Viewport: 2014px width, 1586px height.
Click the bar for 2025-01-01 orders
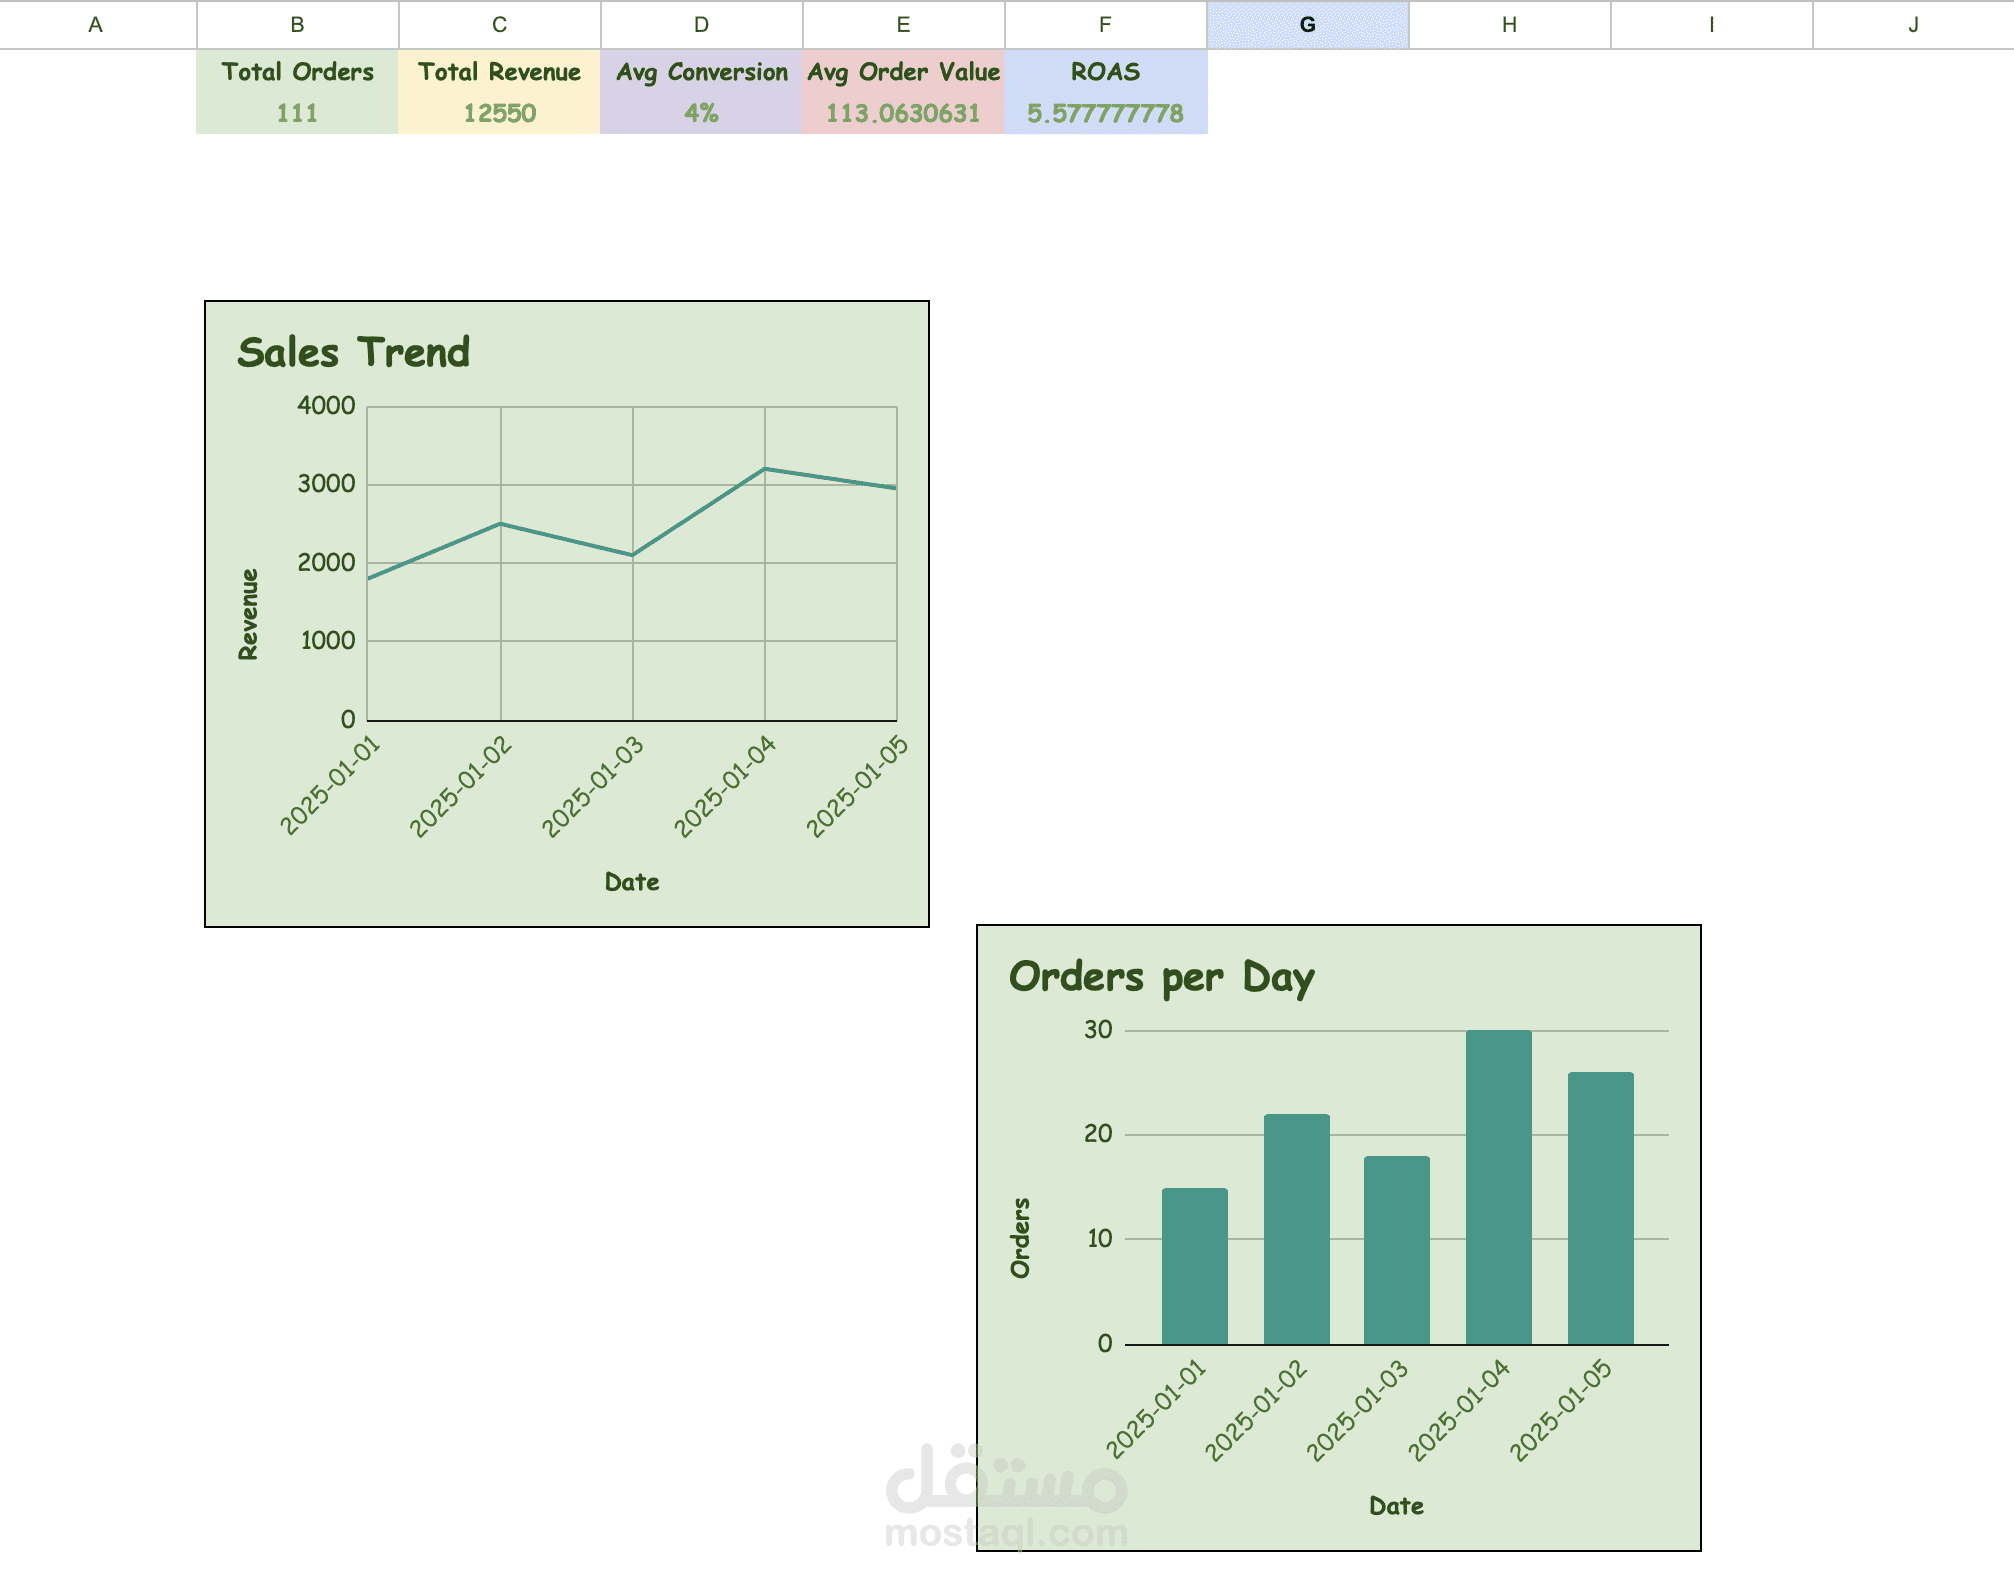pos(1195,1266)
